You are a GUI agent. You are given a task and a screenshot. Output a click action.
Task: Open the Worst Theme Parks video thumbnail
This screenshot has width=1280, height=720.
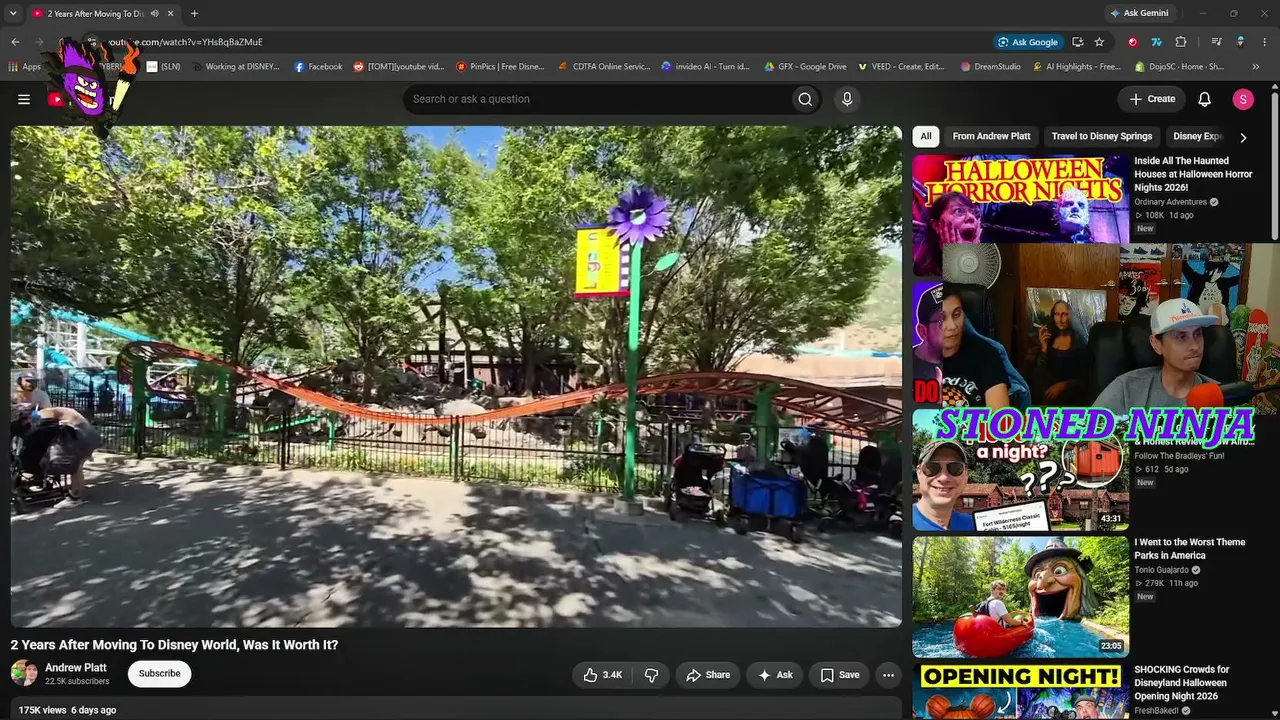coord(1020,597)
